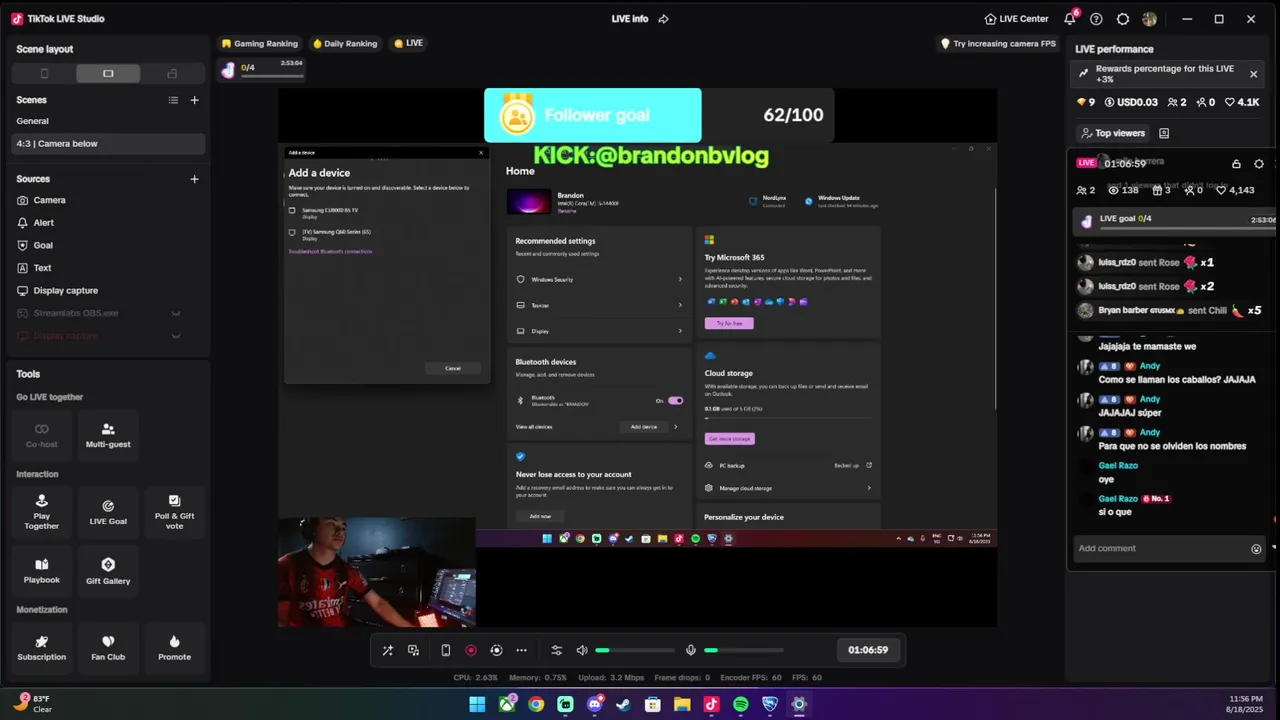
Task: Open chat panel settings gear
Action: [1259, 164]
